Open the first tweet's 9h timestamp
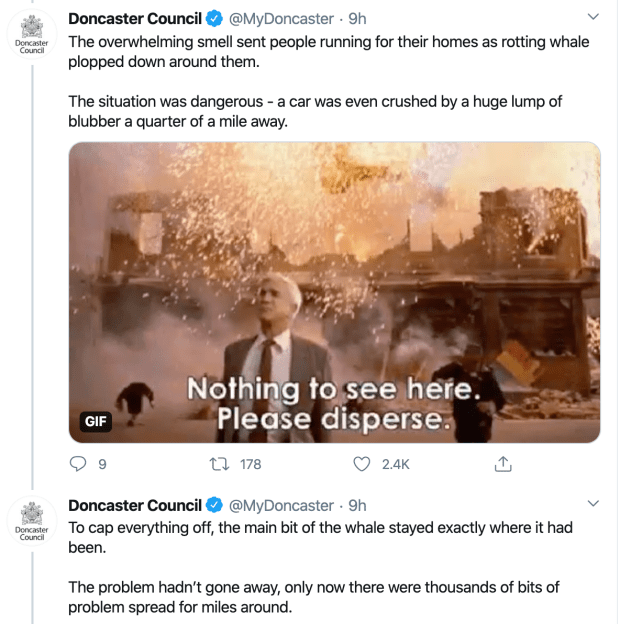The height and width of the screenshot is (624, 620). (x=357, y=19)
